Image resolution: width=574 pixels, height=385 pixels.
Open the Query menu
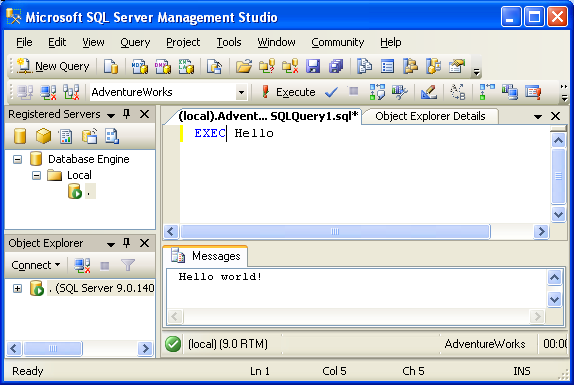point(135,42)
